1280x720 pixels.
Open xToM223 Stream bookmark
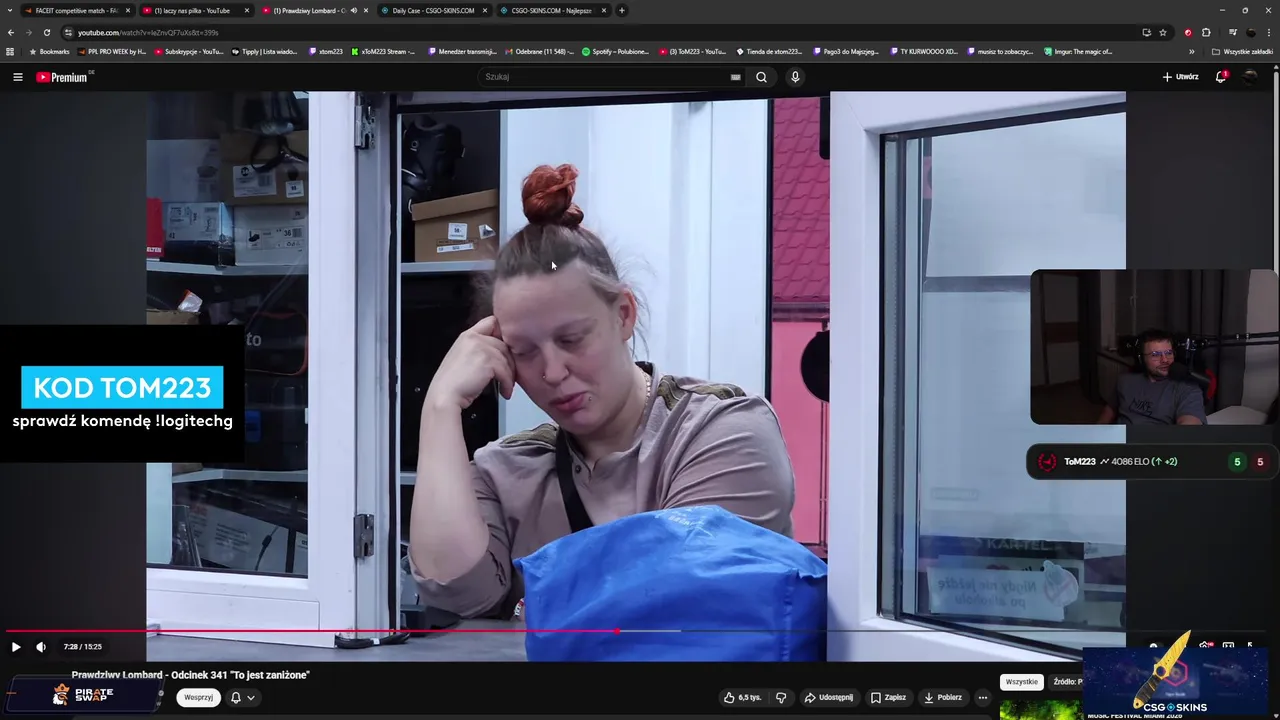(x=383, y=51)
